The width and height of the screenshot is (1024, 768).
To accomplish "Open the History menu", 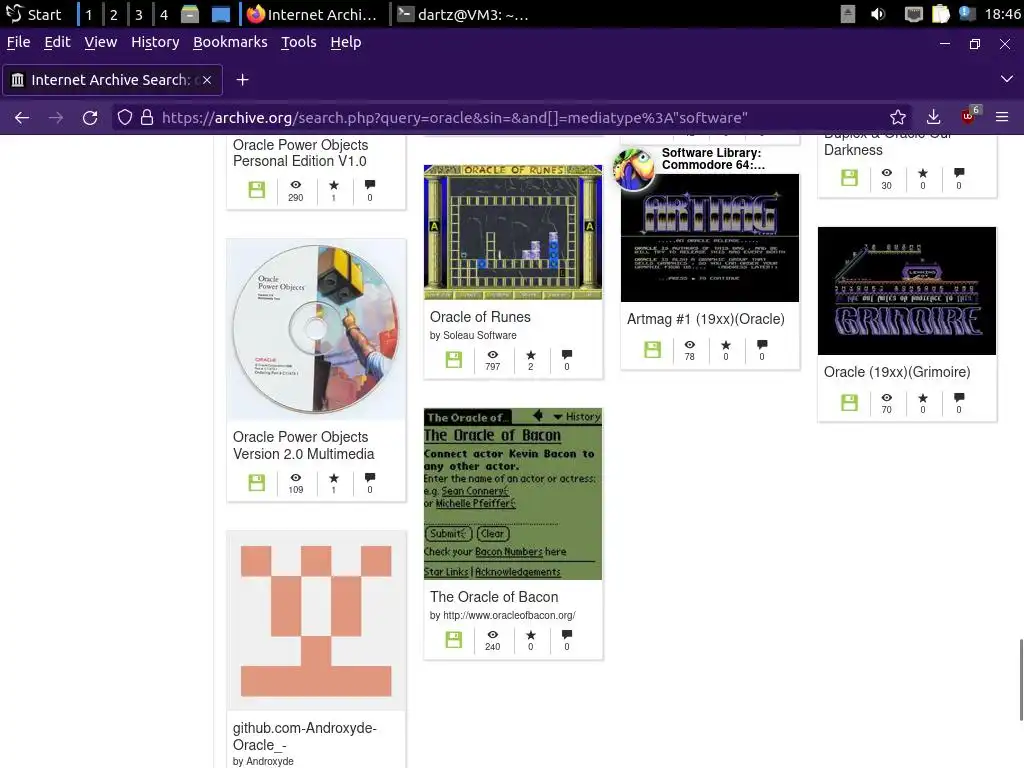I will pos(155,42).
